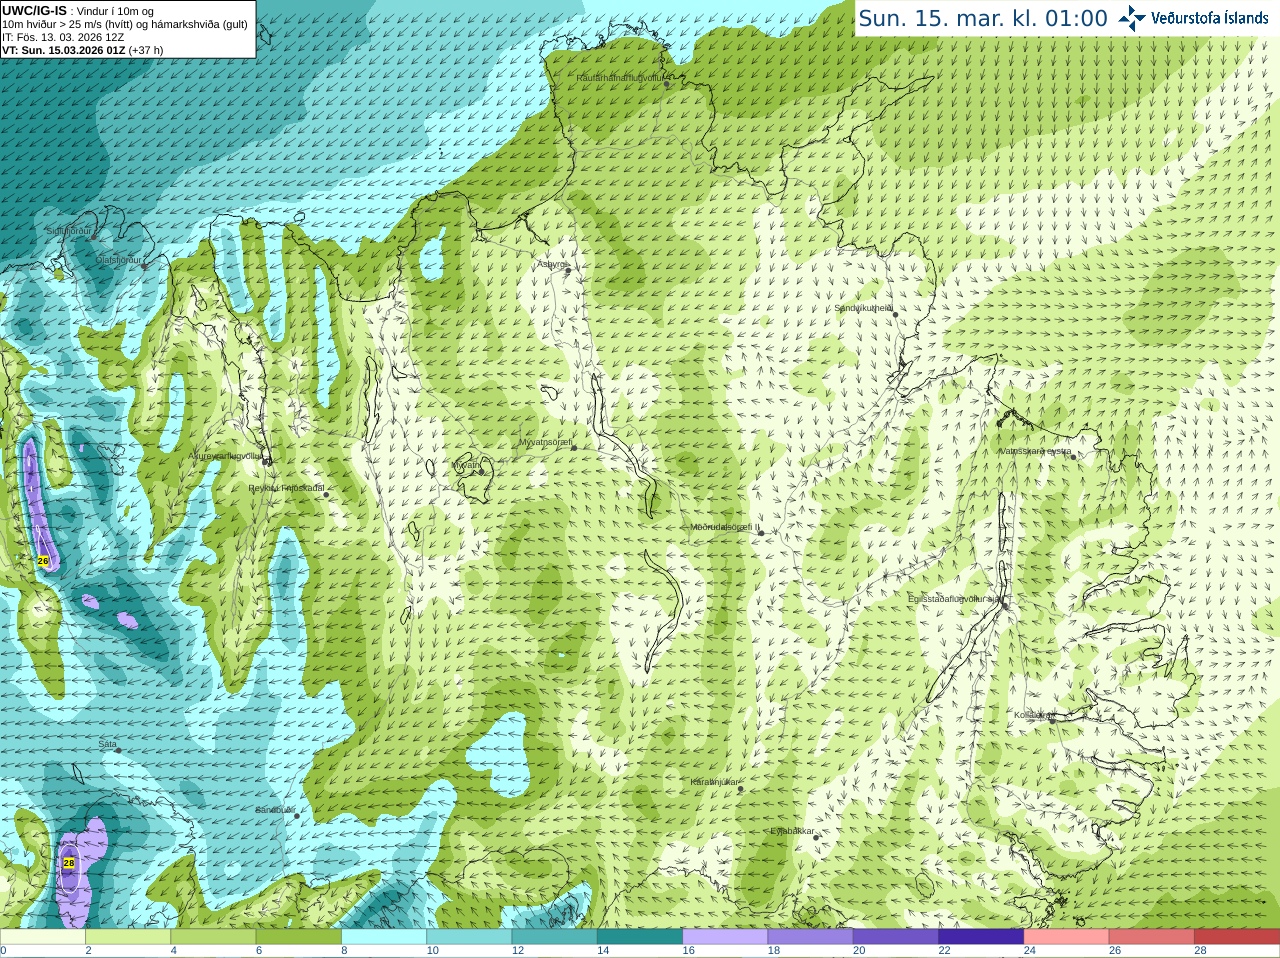Click the UWC/IG-IS model heading
Image resolution: width=1280 pixels, height=958 pixels.
(34, 11)
